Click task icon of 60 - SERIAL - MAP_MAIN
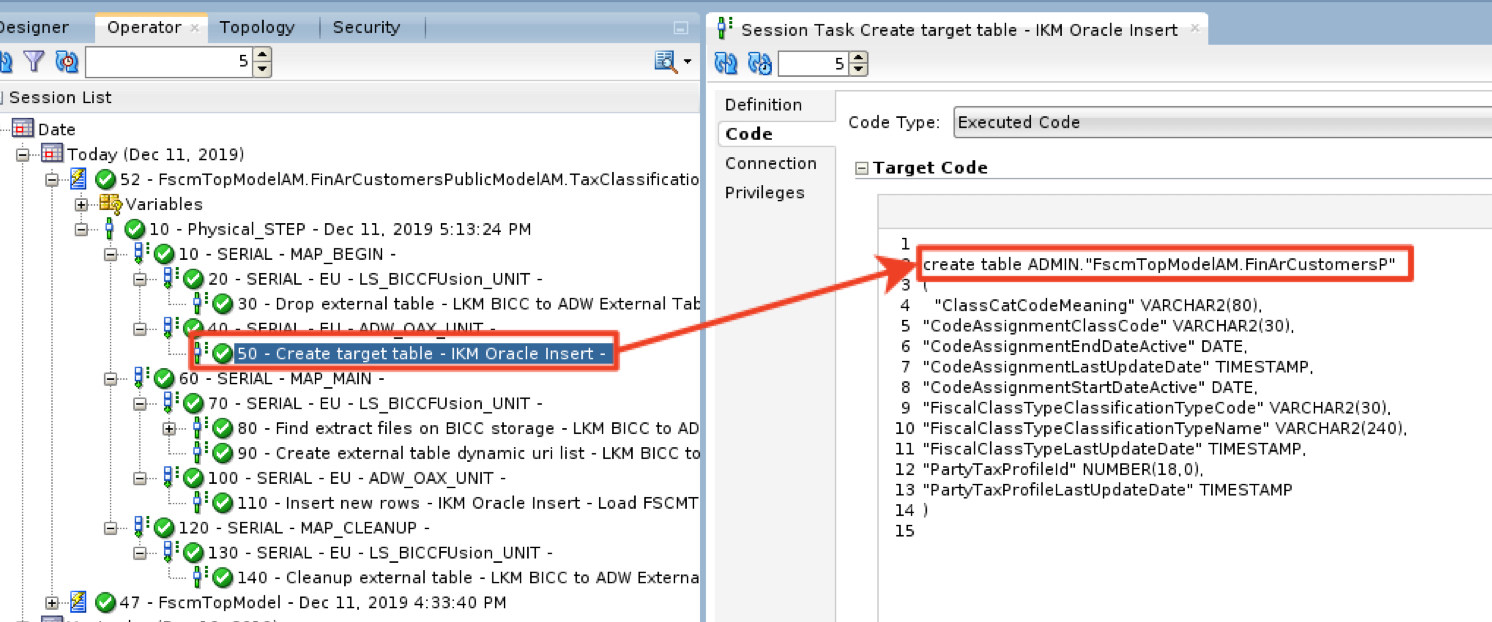This screenshot has width=1492, height=622. pyautogui.click(x=139, y=378)
